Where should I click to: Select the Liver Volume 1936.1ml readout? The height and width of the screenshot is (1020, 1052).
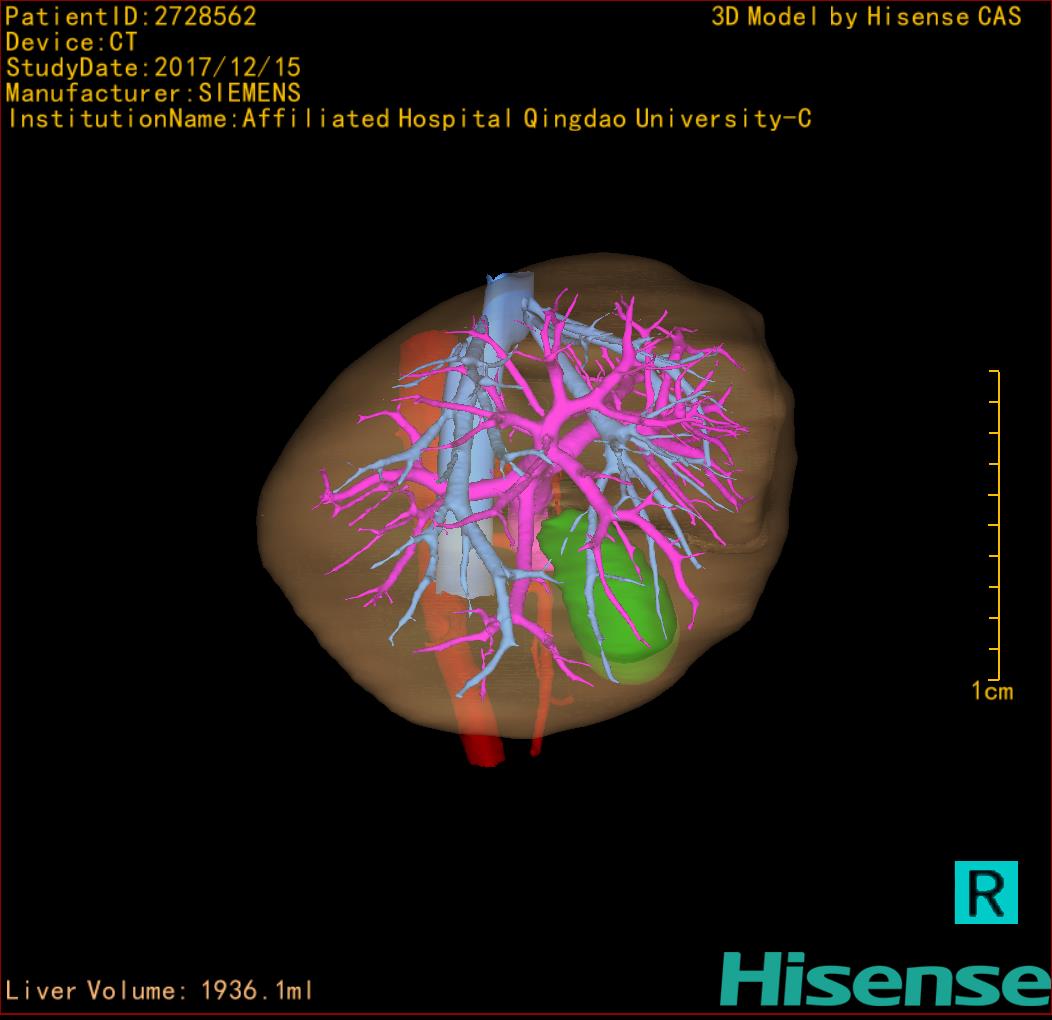[x=160, y=991]
